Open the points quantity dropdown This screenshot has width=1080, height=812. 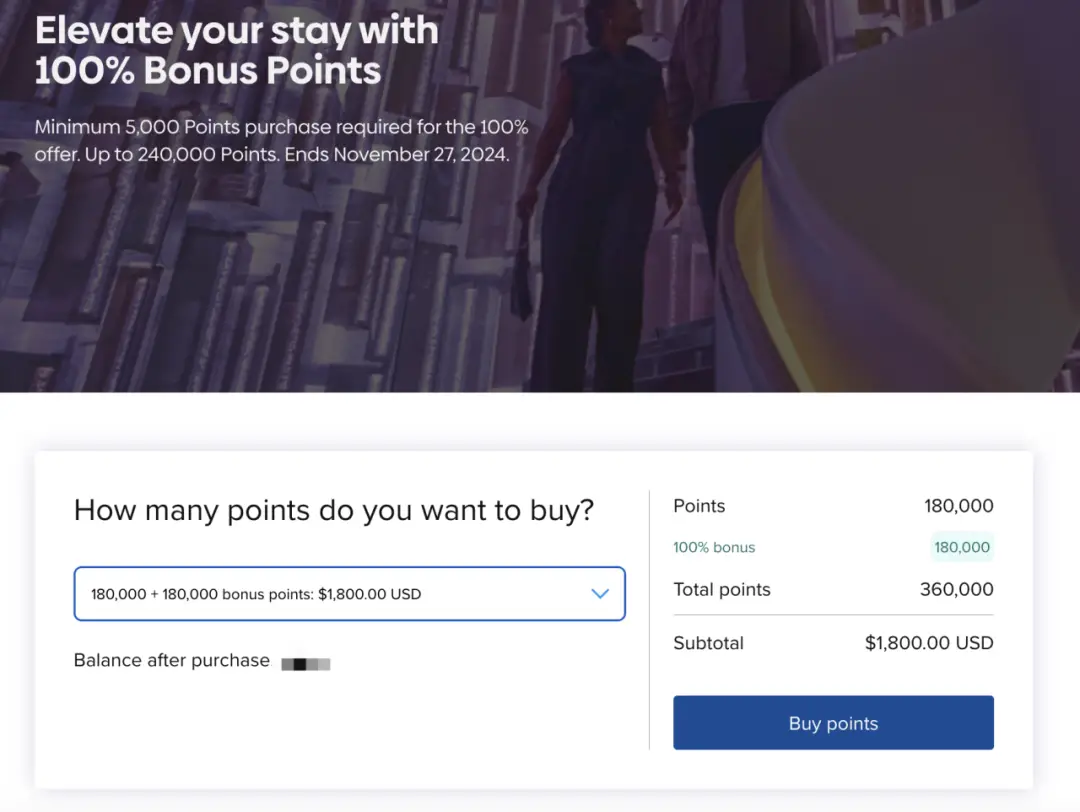(349, 594)
